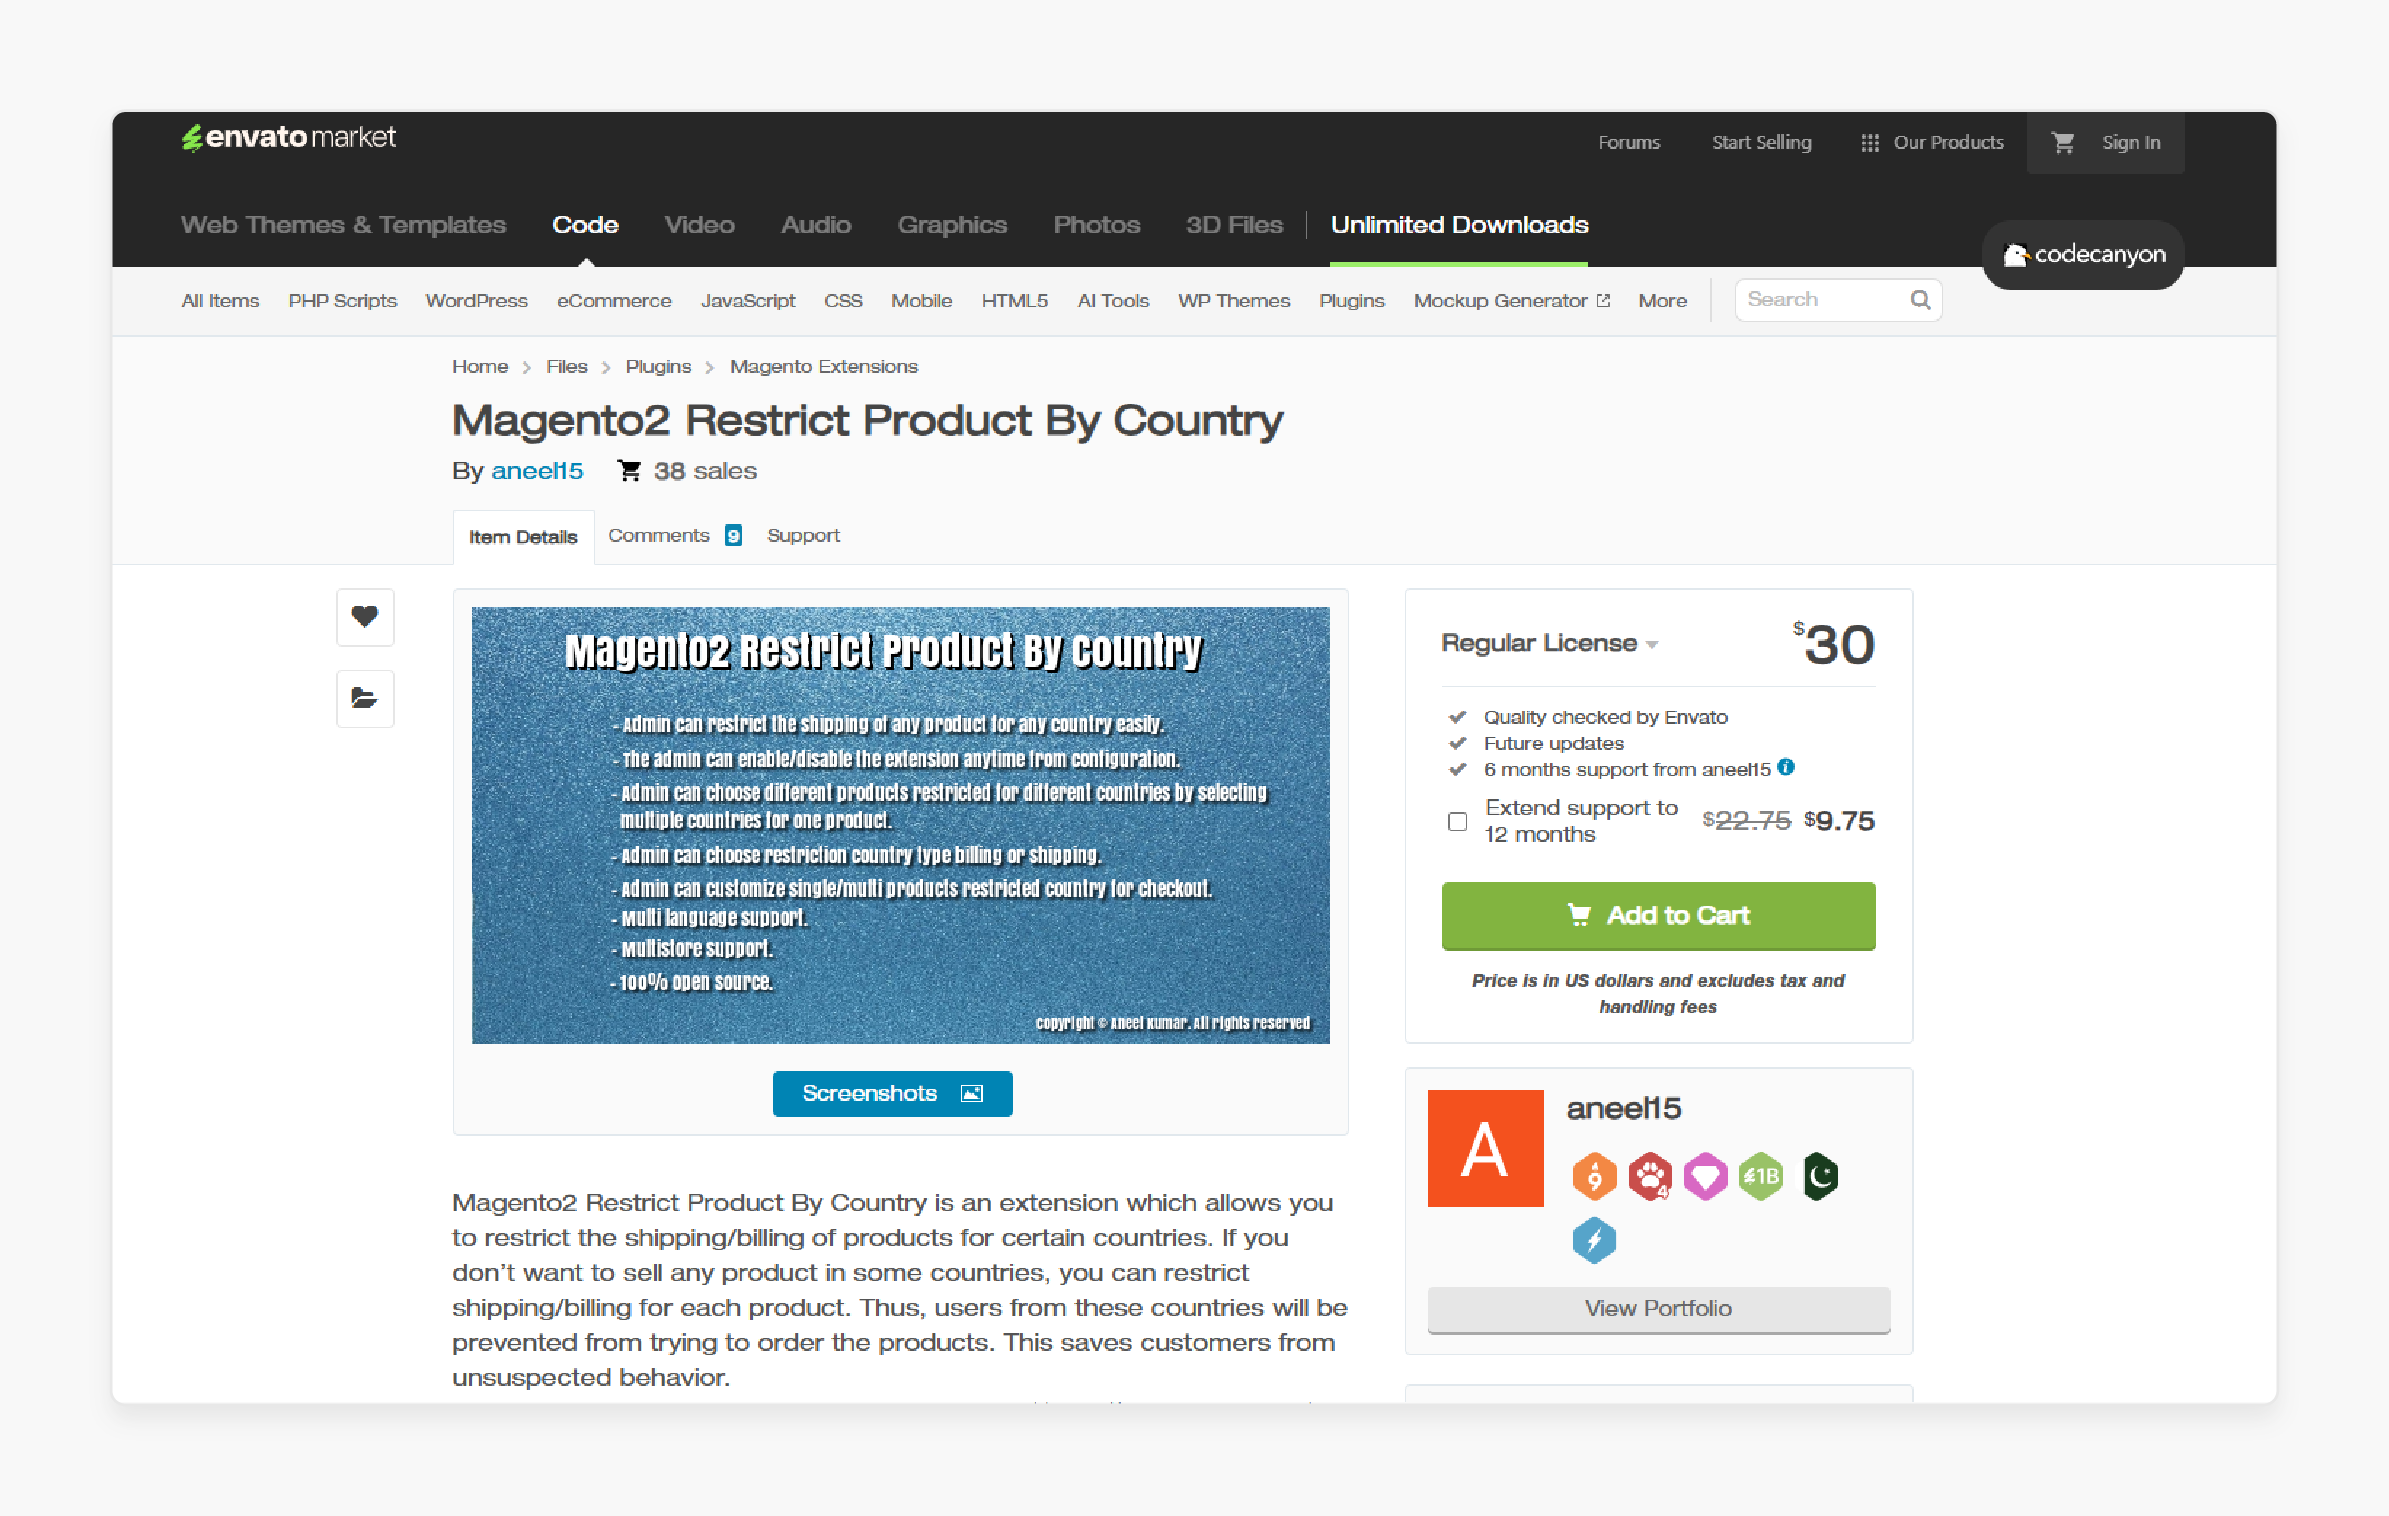This screenshot has height=1516, width=2389.
Task: Check the extend support to 12 months checkbox
Action: pos(1452,822)
